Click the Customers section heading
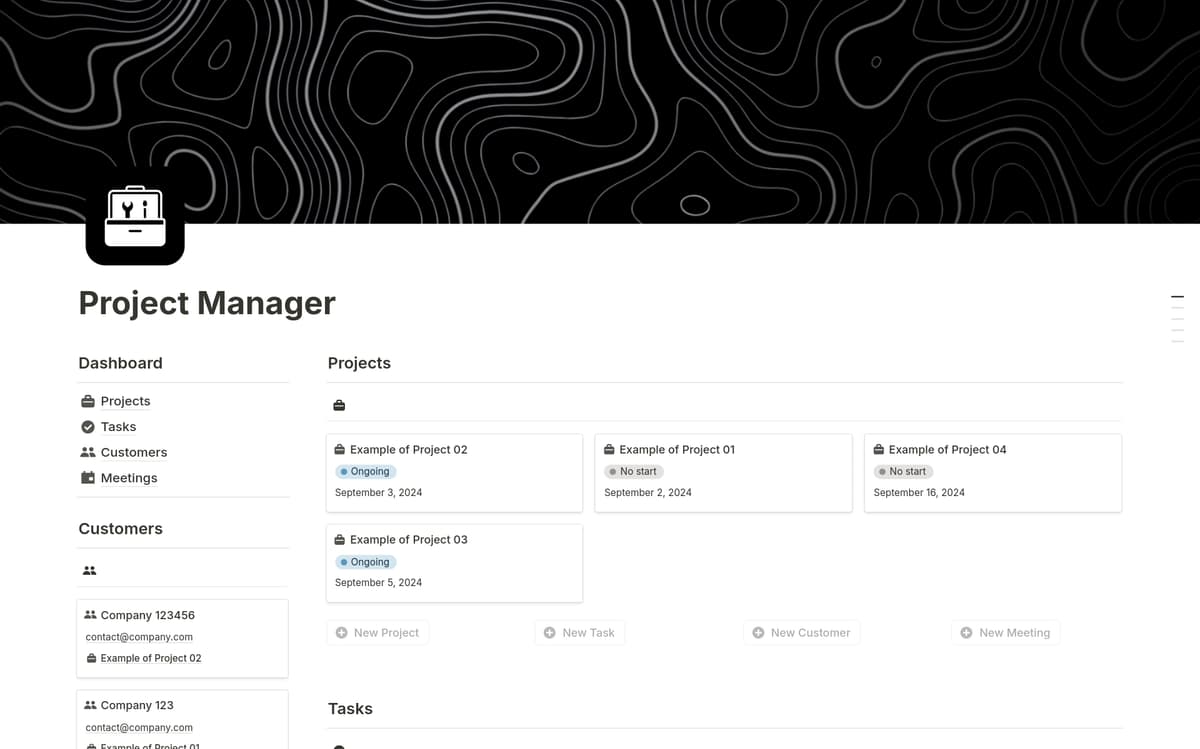The height and width of the screenshot is (749, 1200). 120,529
